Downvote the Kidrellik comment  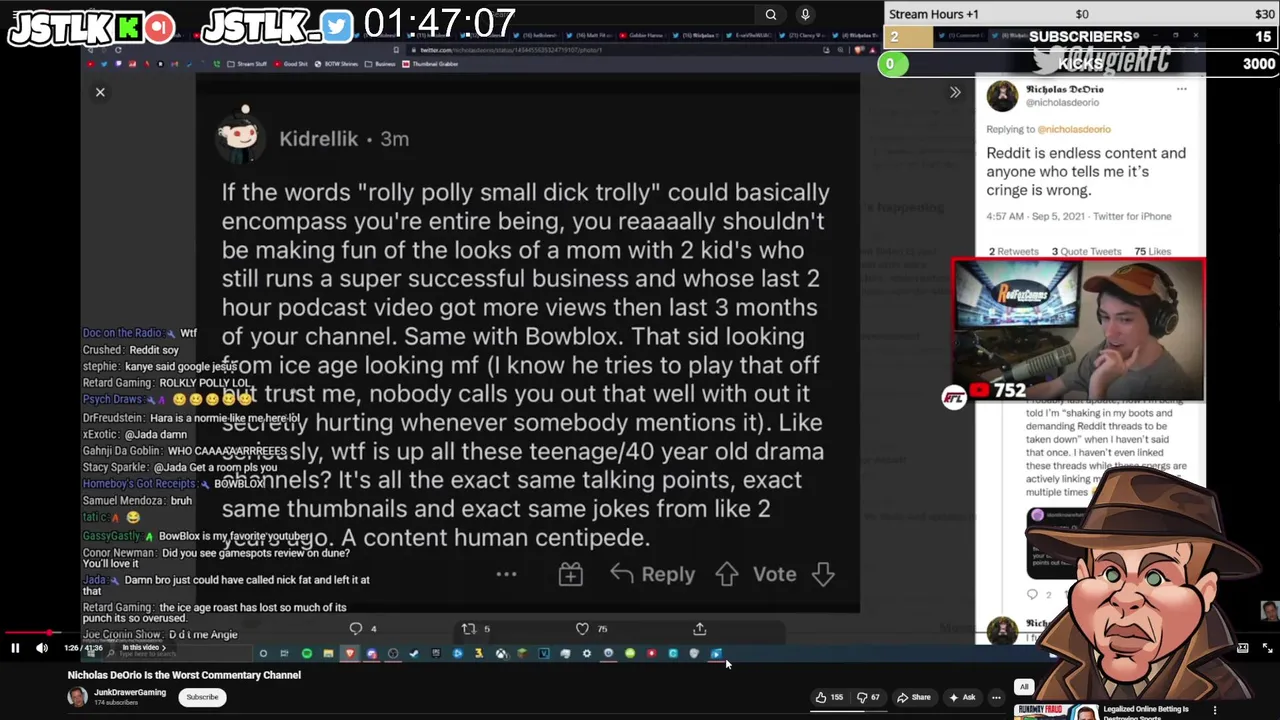point(823,574)
